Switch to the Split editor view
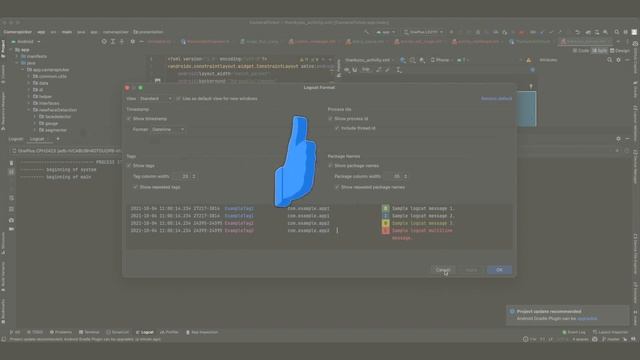Viewport: 640px width, 360px height. (600, 51)
